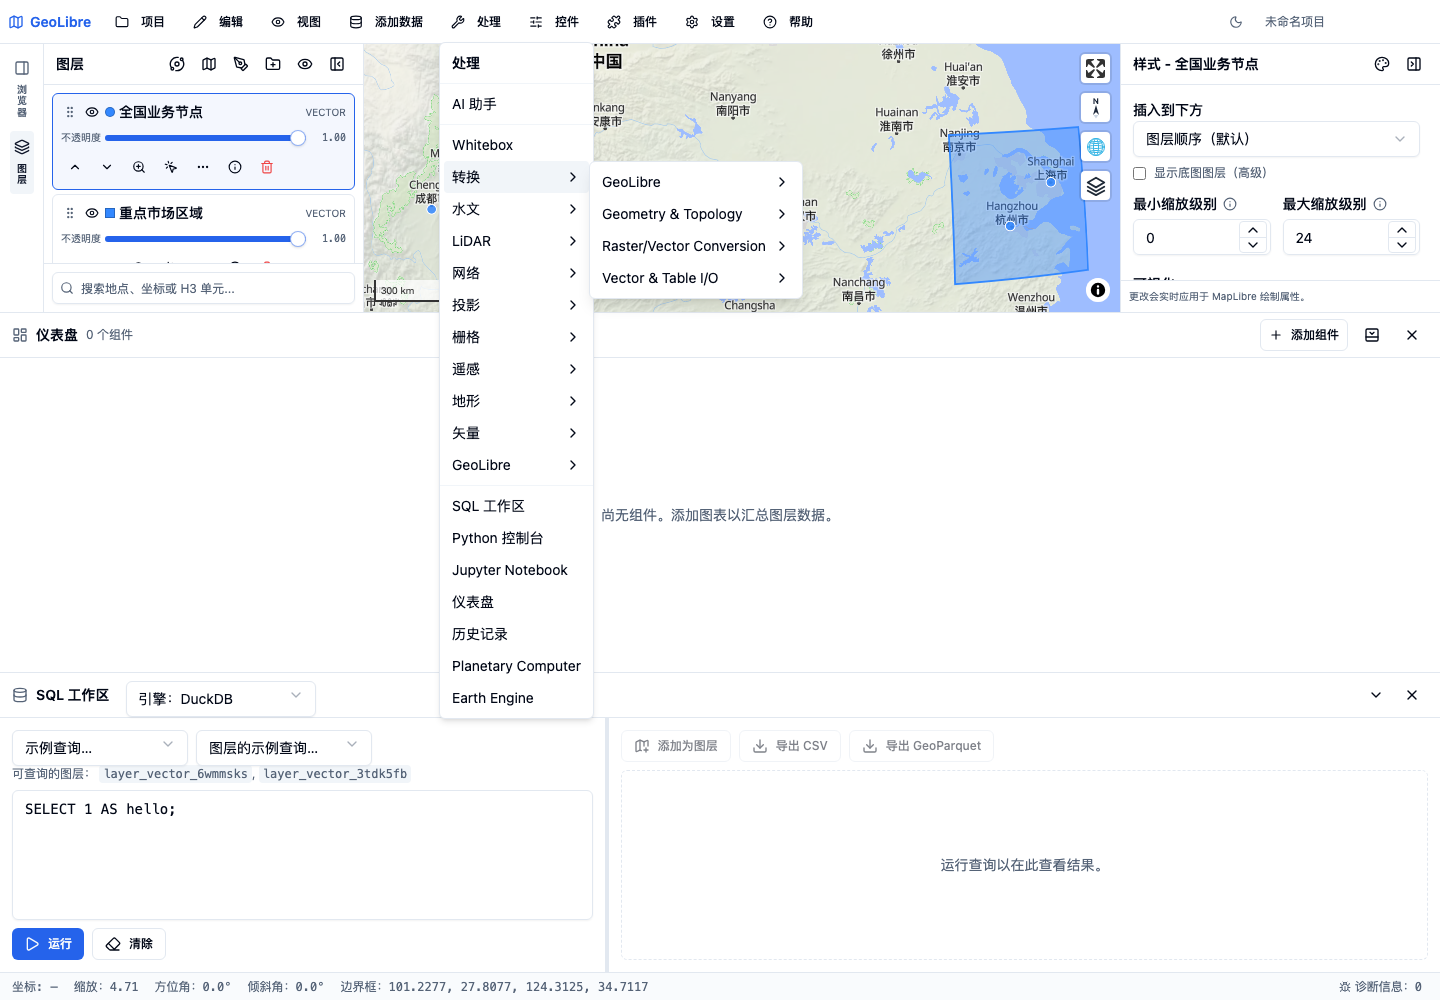Image resolution: width=1440 pixels, height=1000 pixels.
Task: Click the info icon beside 最大缩放级别
Action: [x=1380, y=204]
